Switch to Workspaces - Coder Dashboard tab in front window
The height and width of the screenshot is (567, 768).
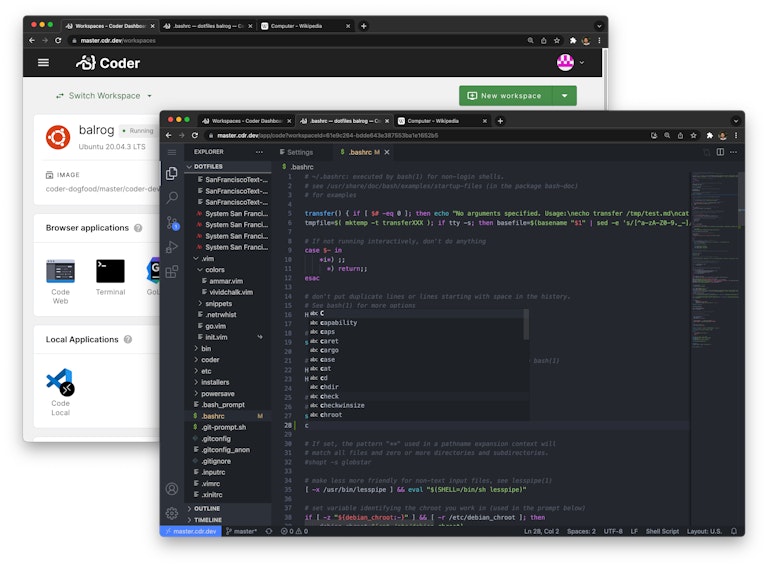point(246,121)
